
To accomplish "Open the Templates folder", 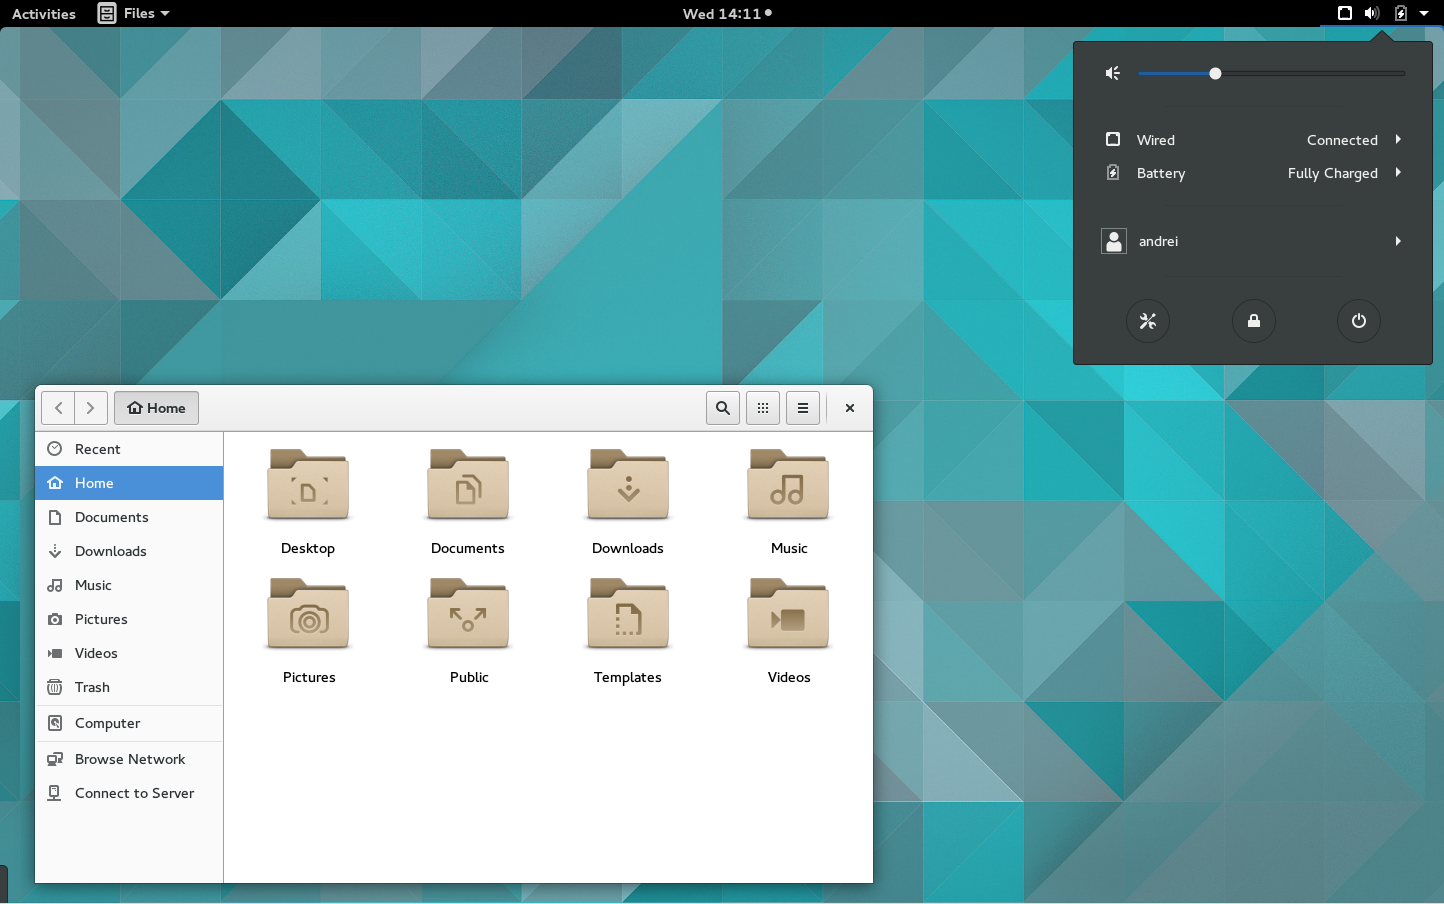I will click(x=628, y=615).
